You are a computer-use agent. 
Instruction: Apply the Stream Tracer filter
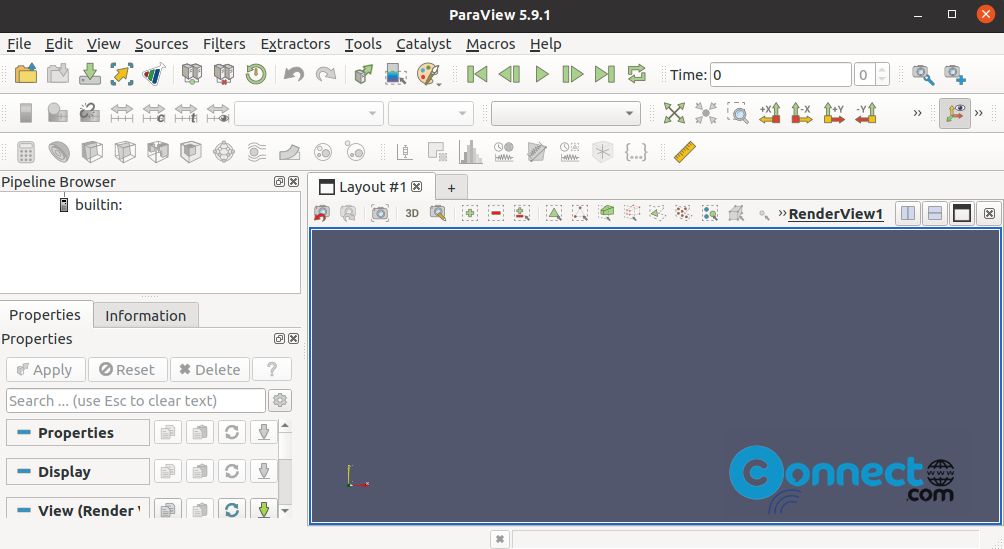[257, 152]
